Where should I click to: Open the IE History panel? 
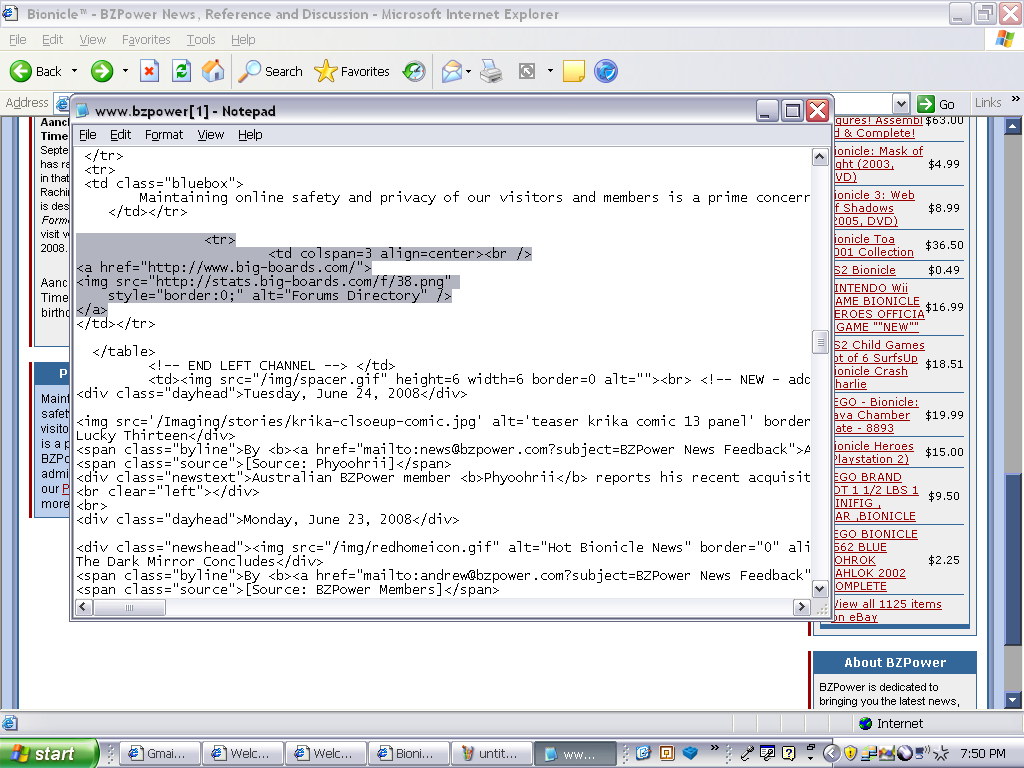(x=414, y=71)
